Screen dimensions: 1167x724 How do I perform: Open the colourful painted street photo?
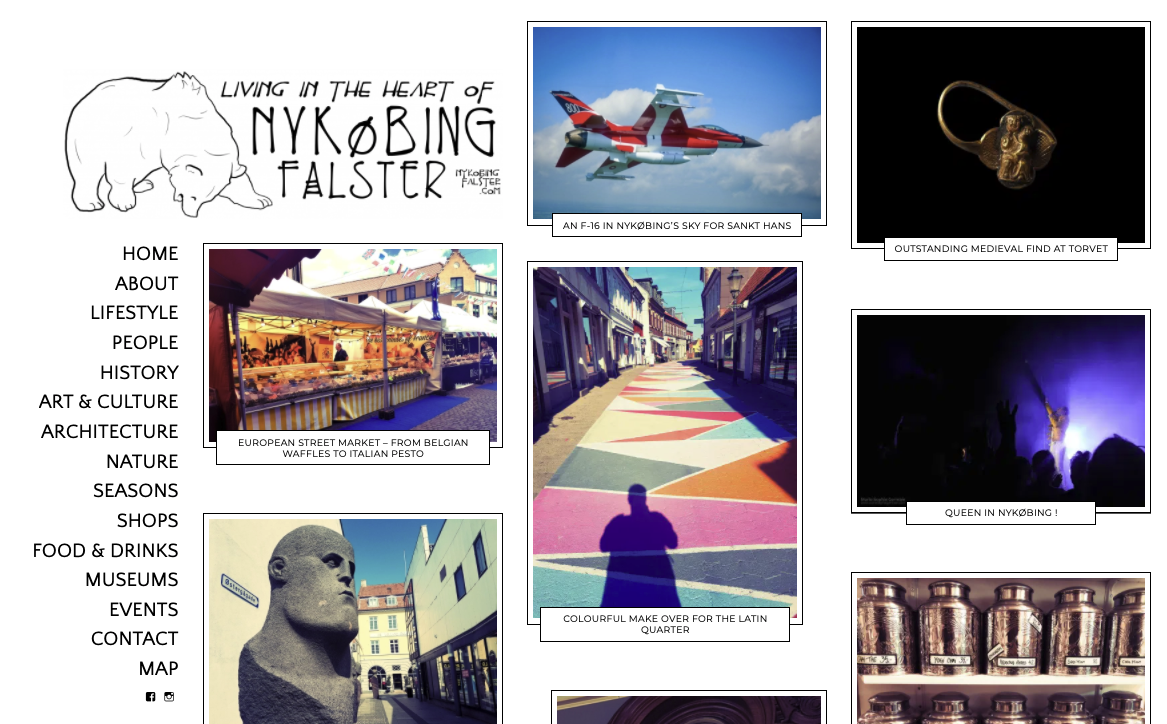click(x=665, y=440)
